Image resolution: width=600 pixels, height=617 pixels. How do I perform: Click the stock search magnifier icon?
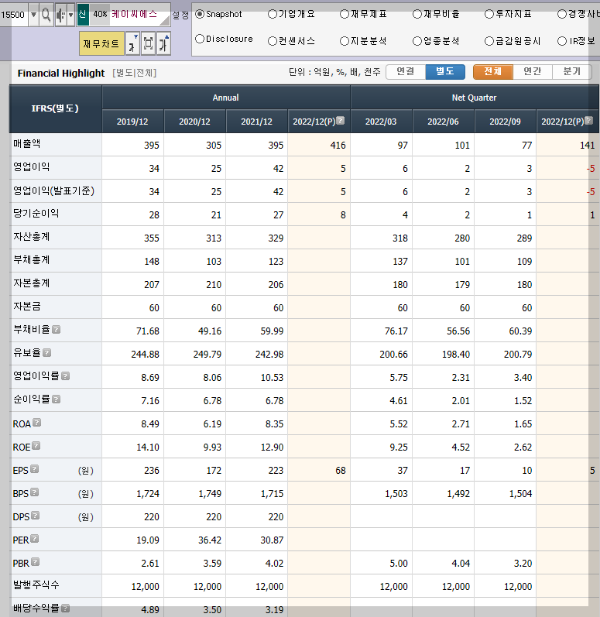(x=46, y=15)
